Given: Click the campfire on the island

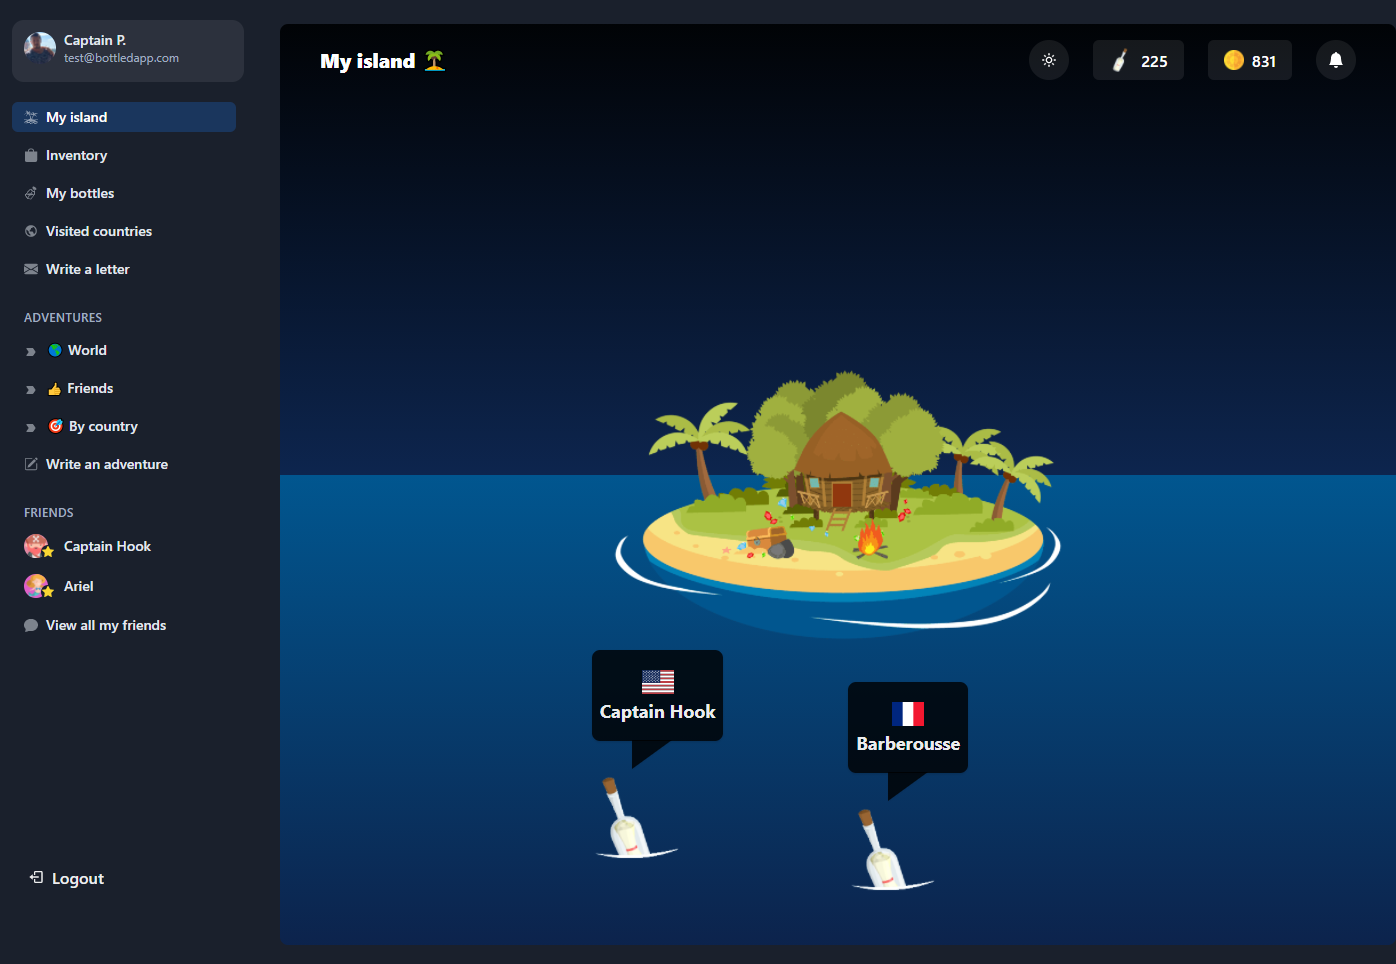Looking at the screenshot, I should [x=871, y=538].
